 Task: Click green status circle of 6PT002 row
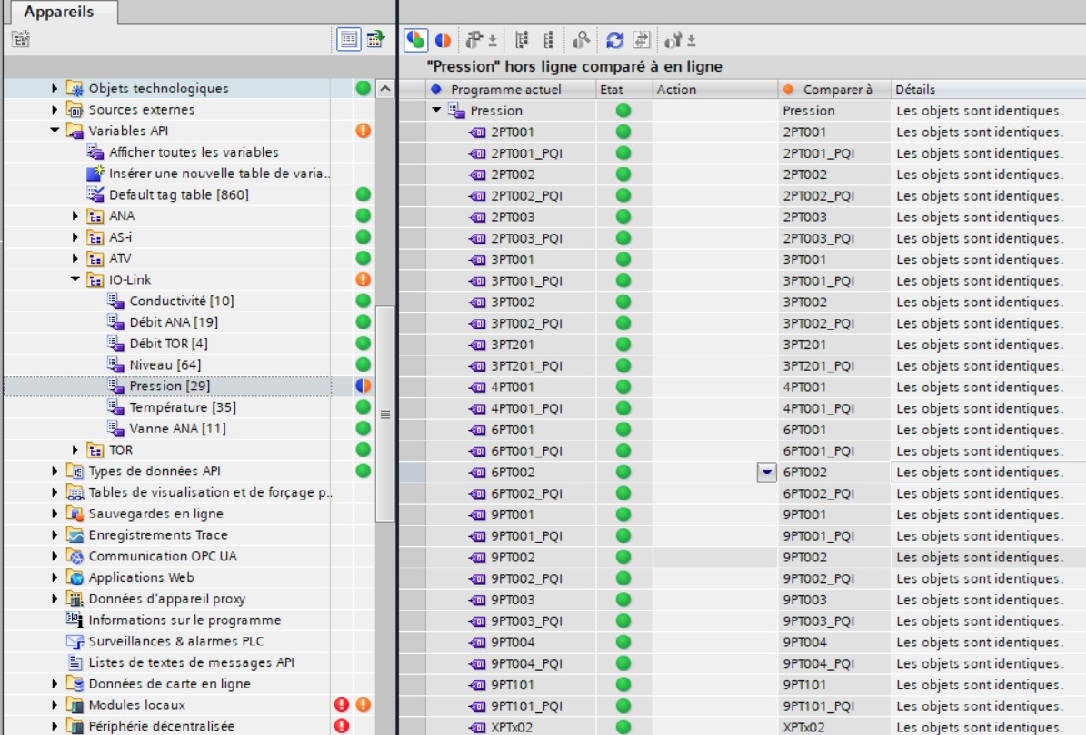623,472
